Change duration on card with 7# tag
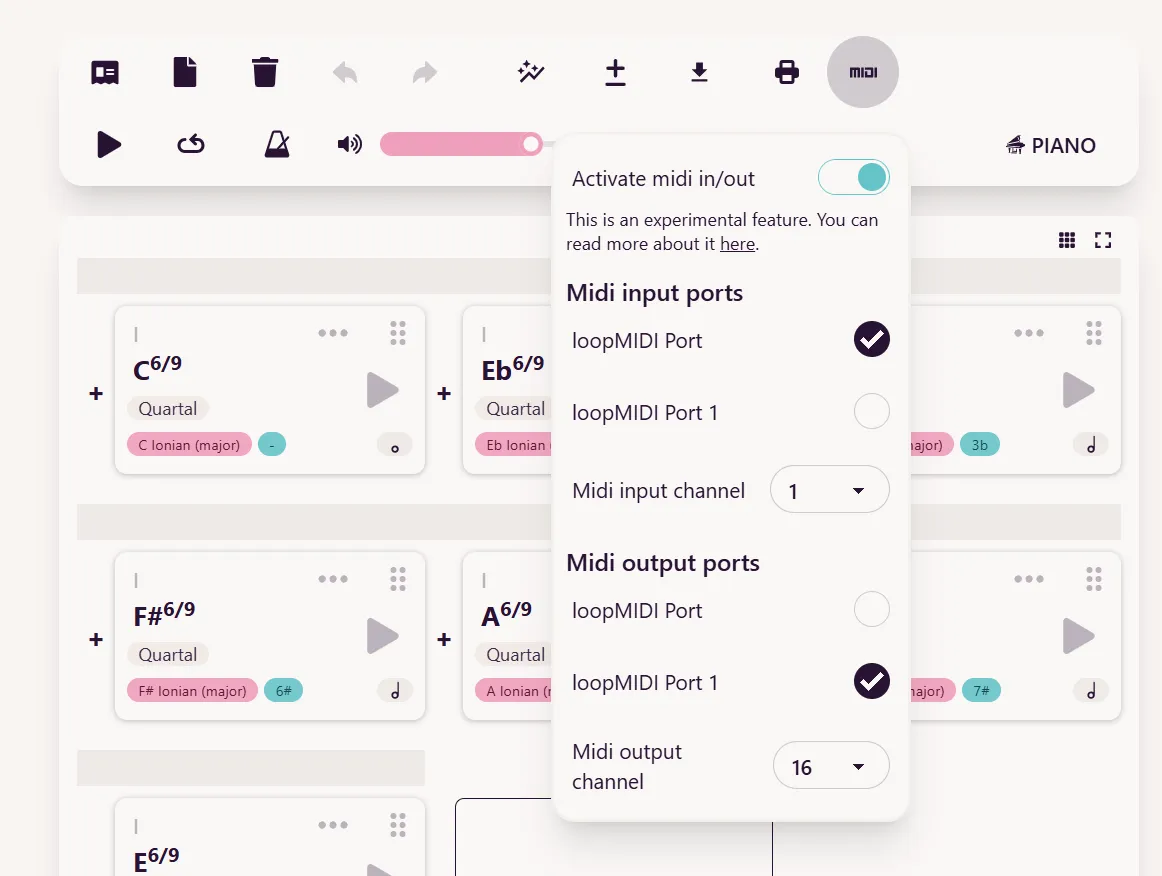 tap(1091, 691)
